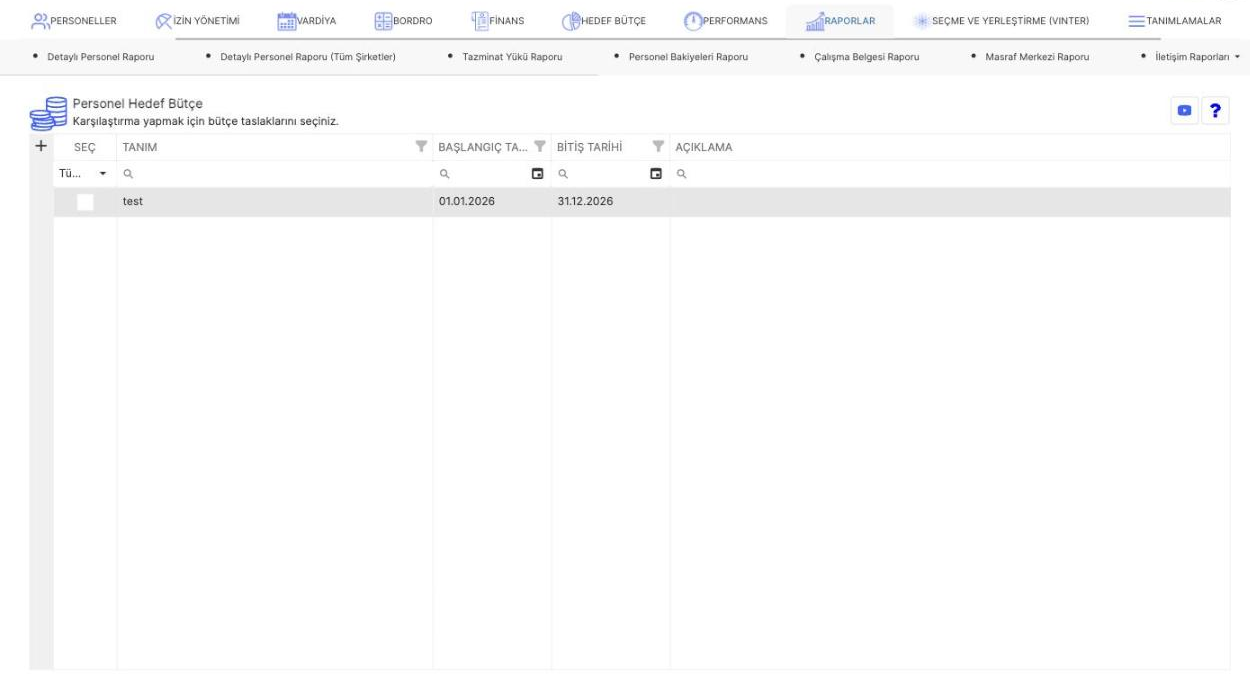This screenshot has height=679, width=1250.
Task: Click the plus icon to add a row
Action: 41,146
